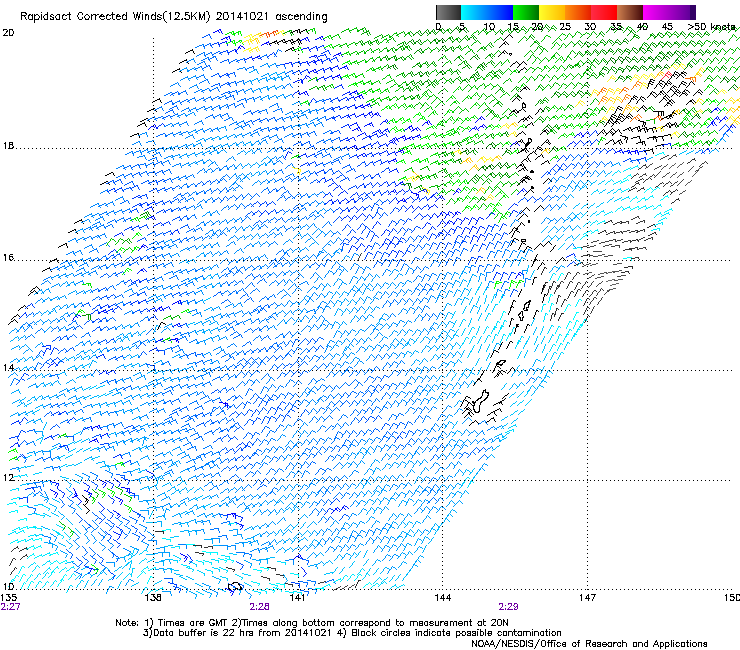Click the latitude label '20'
The height and width of the screenshot is (650, 740).
tap(8, 33)
